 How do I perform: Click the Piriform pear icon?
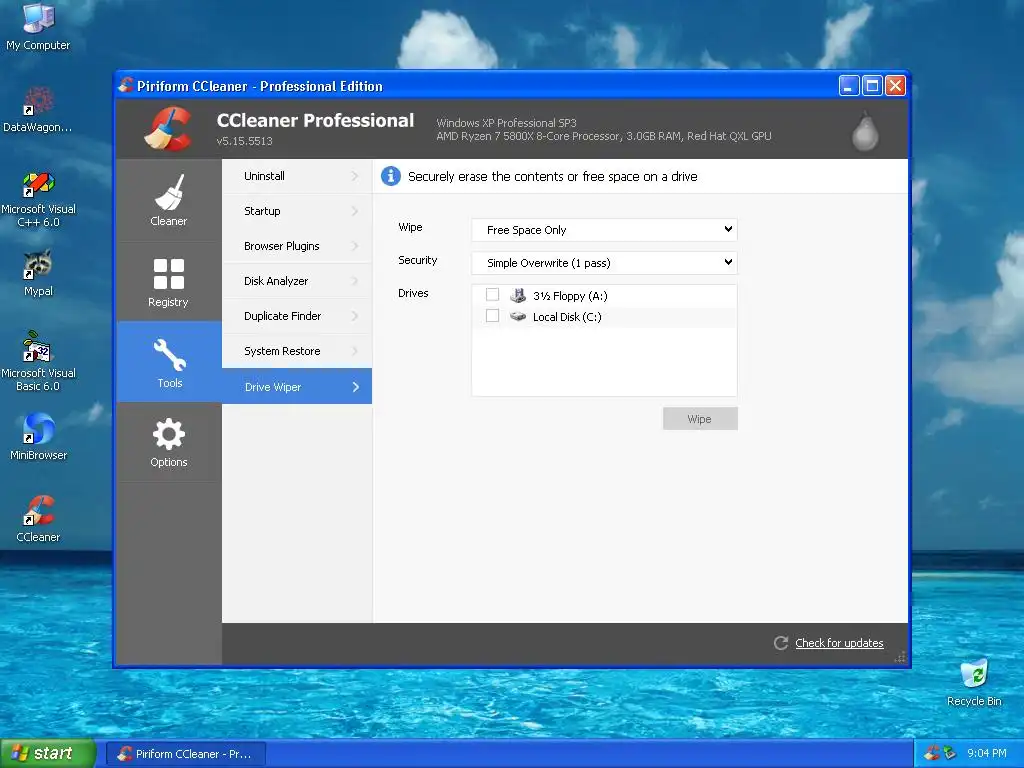point(865,132)
